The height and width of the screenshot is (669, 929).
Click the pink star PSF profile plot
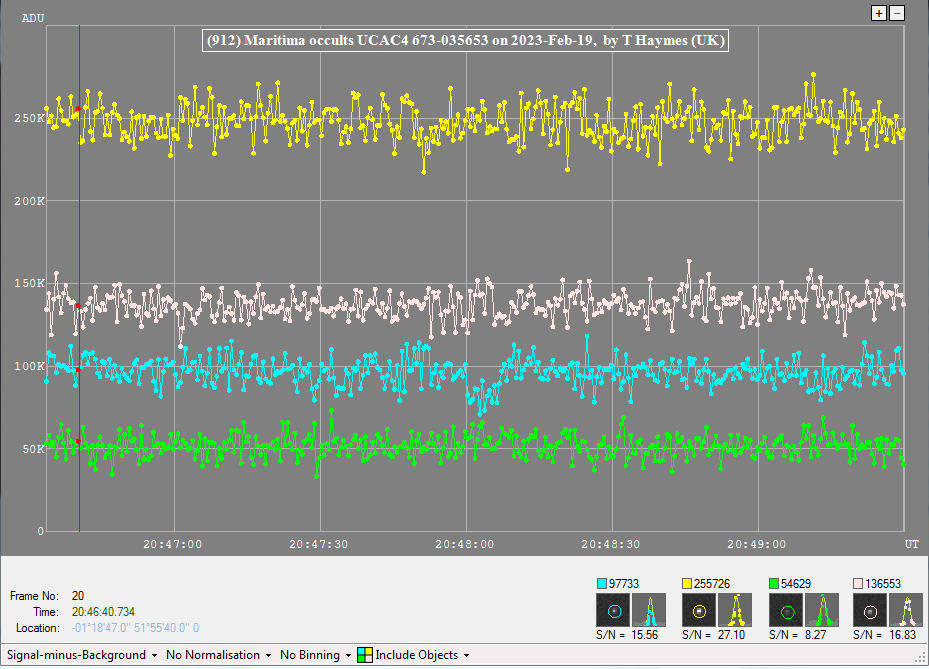tap(907, 609)
